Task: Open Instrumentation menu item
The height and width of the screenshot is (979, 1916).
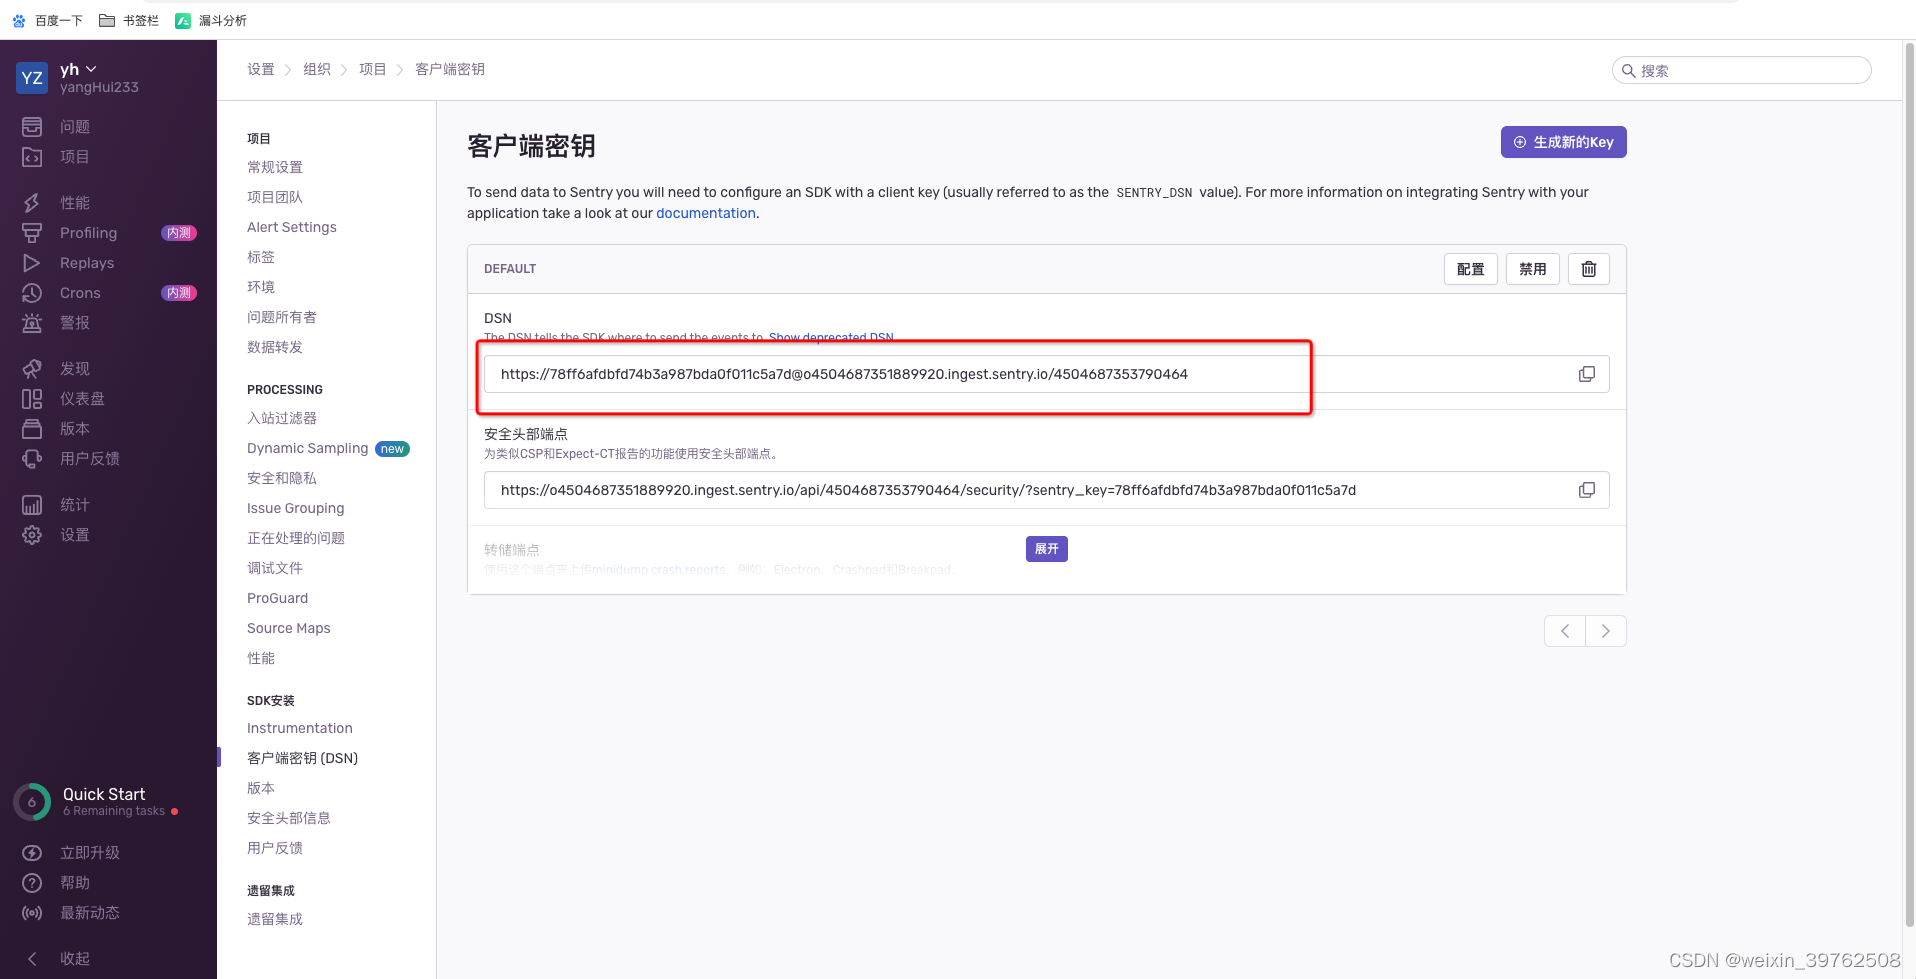Action: 300,728
